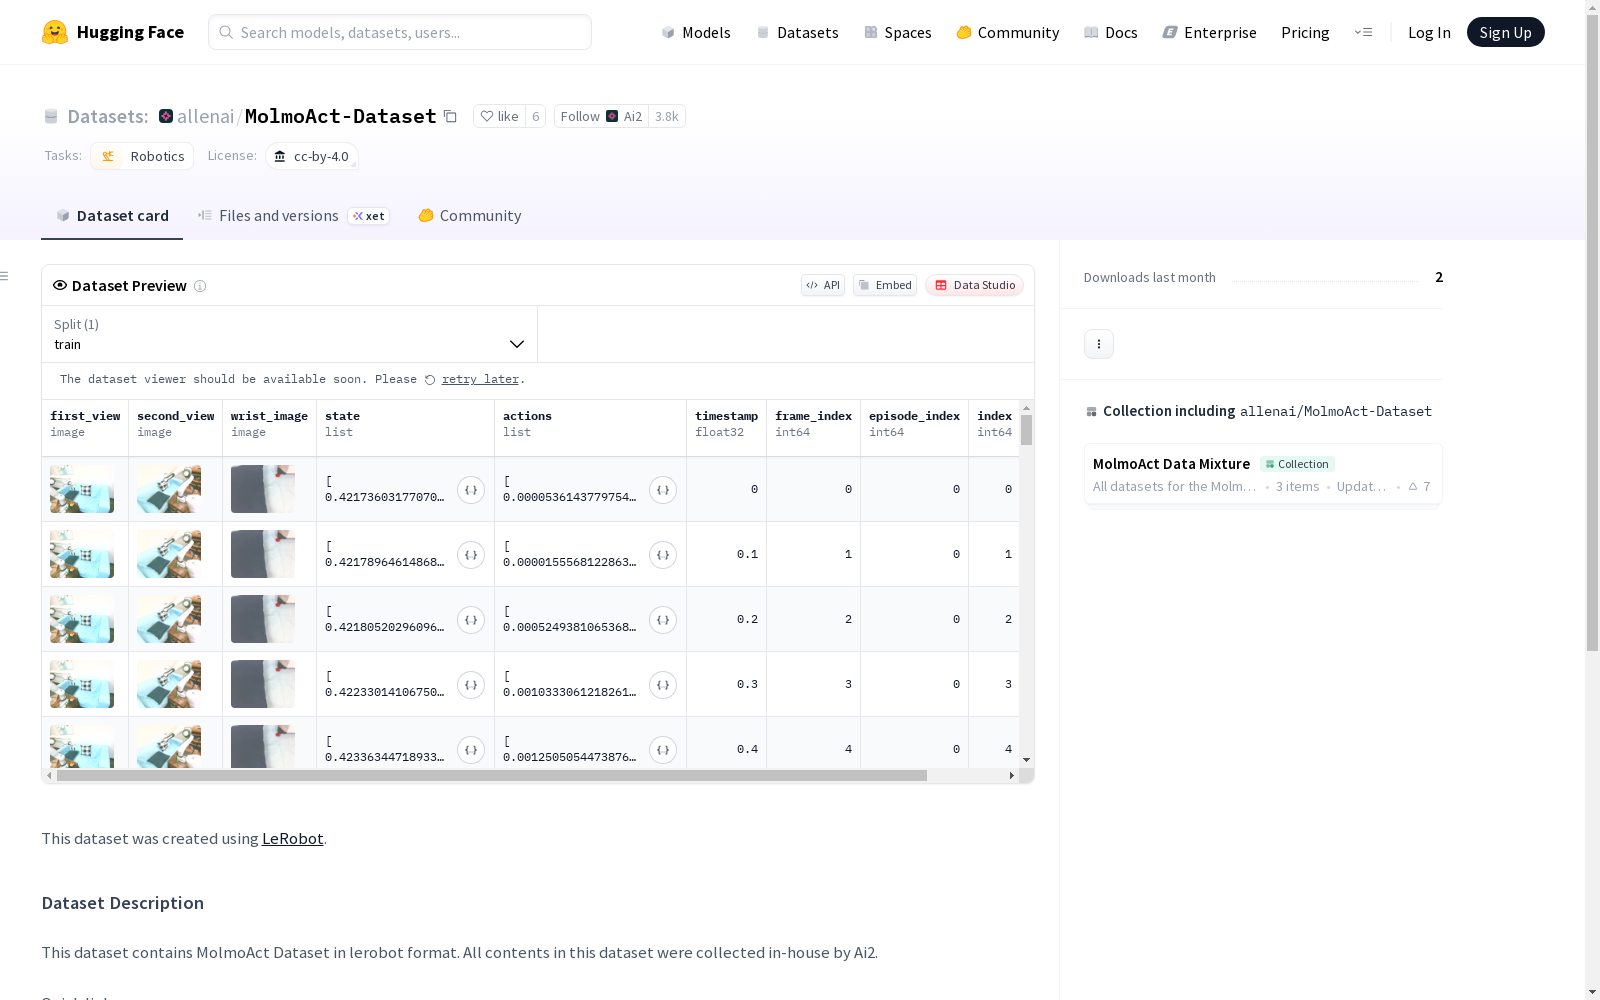Click the datasets stack icon beside Datasets label
This screenshot has height=1000, width=1600.
pyautogui.click(x=51, y=117)
